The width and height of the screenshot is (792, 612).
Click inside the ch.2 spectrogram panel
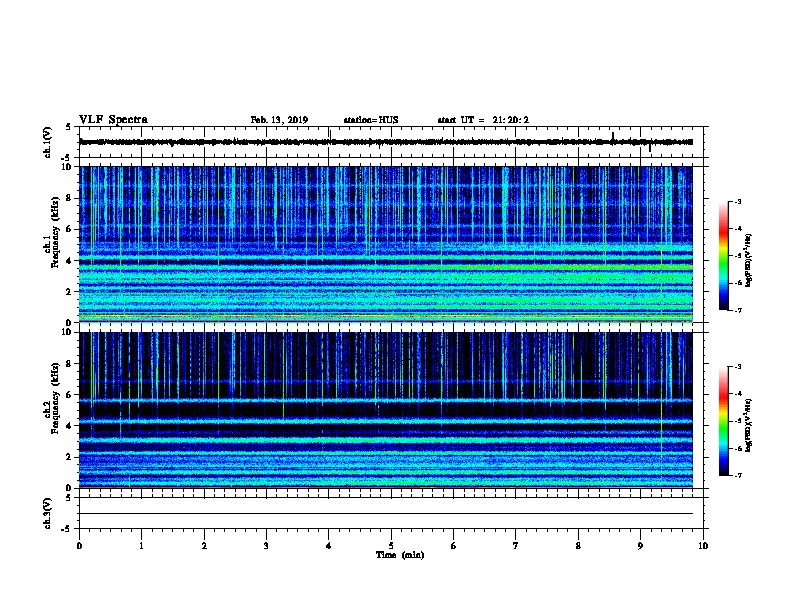(x=386, y=410)
